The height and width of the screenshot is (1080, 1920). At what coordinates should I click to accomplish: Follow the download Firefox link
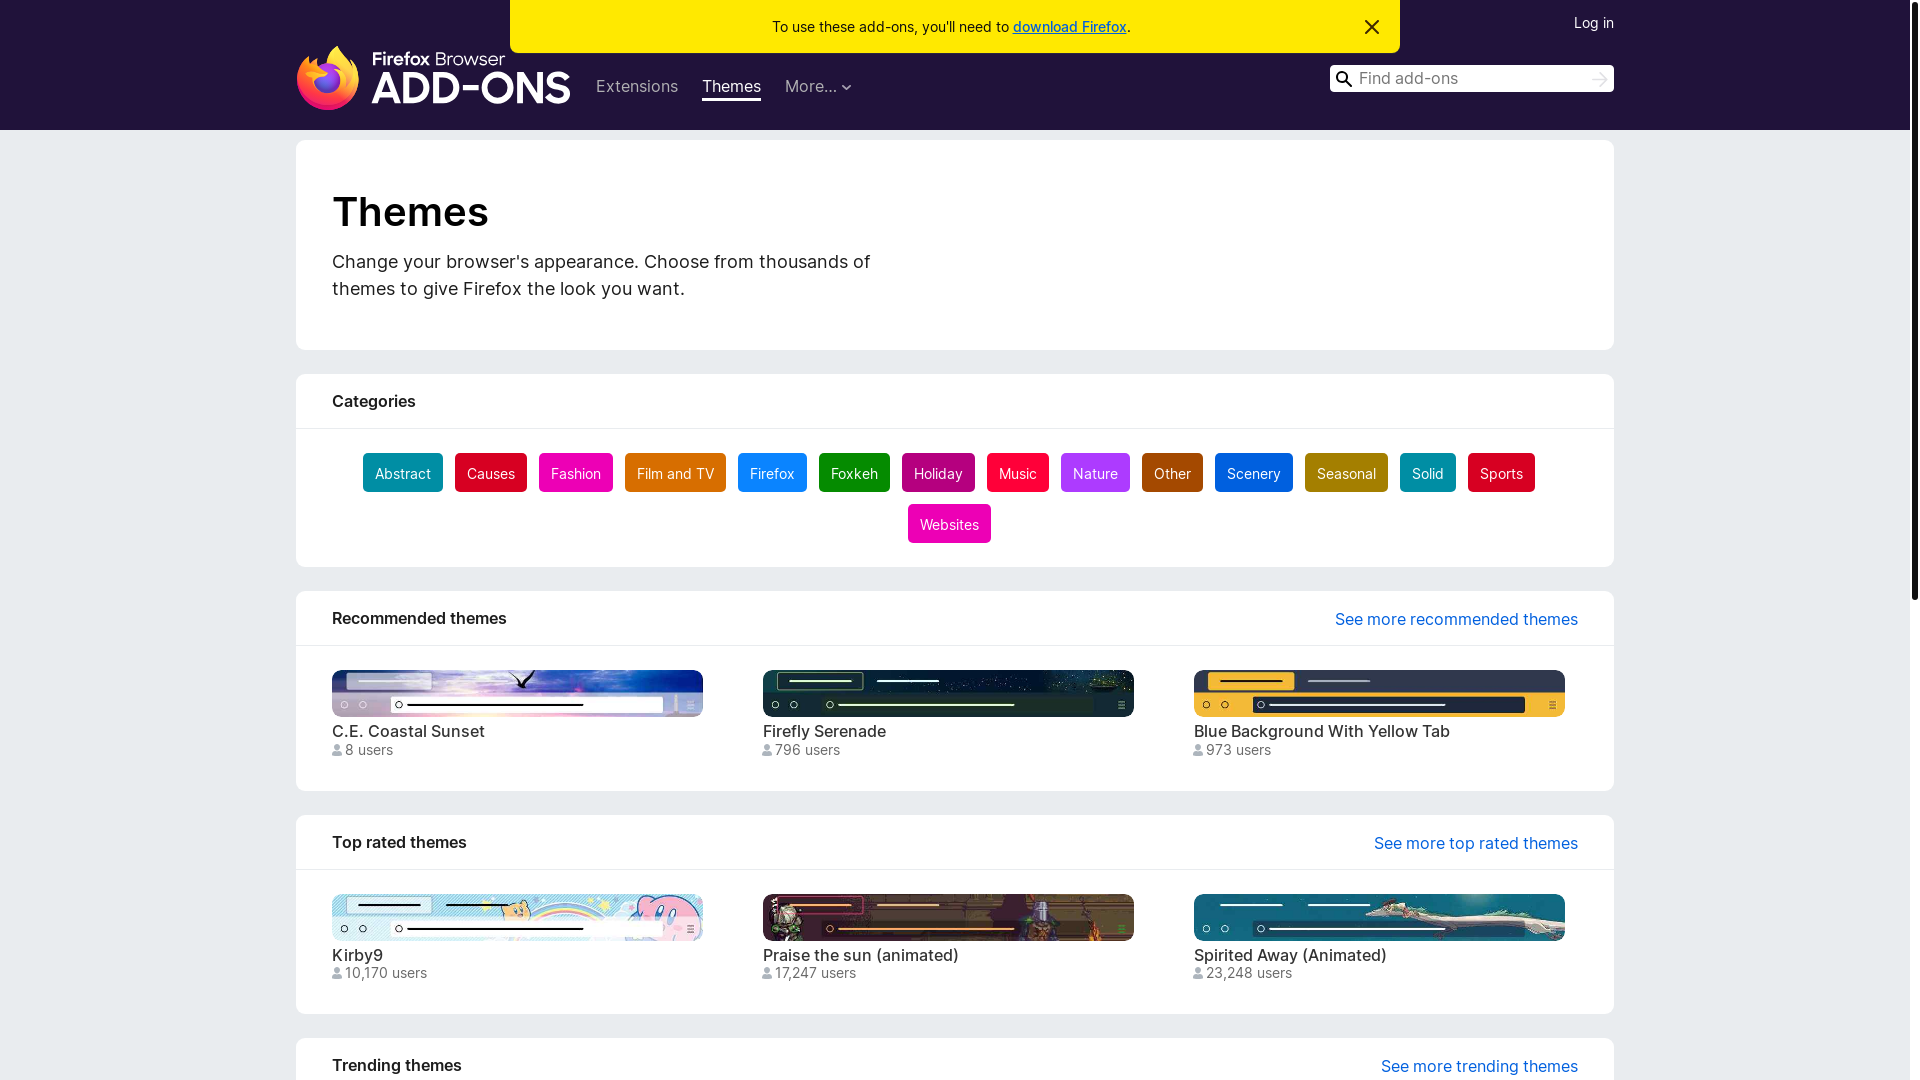click(1069, 27)
